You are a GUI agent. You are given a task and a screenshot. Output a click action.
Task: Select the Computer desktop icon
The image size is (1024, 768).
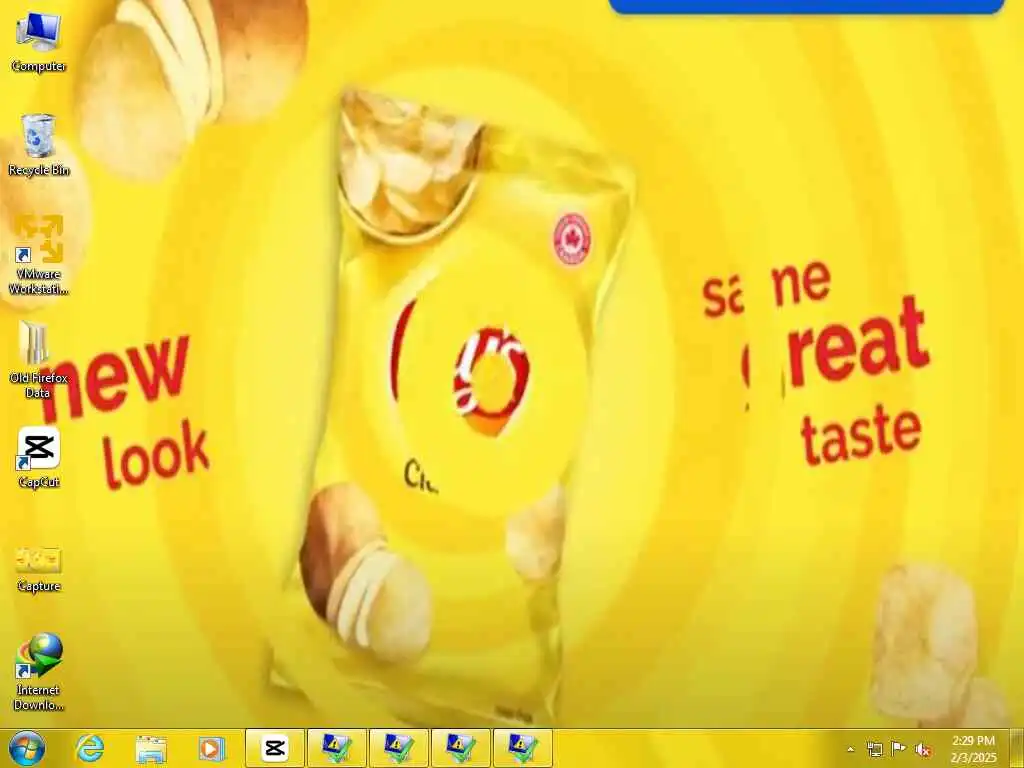point(39,42)
